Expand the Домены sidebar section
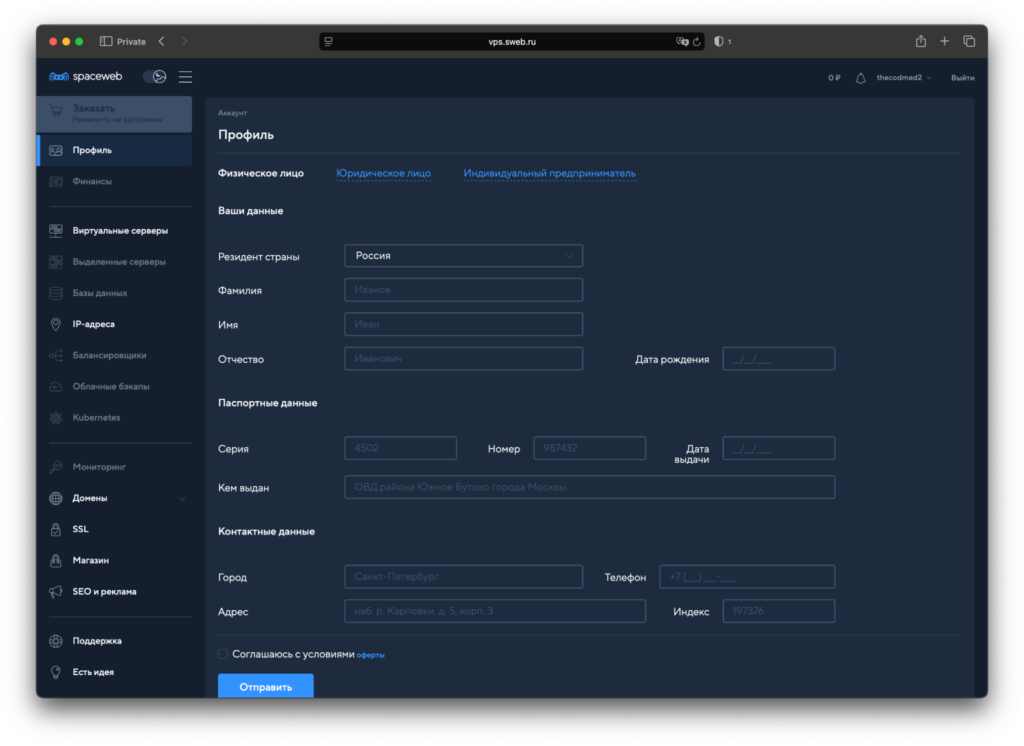 (x=181, y=498)
